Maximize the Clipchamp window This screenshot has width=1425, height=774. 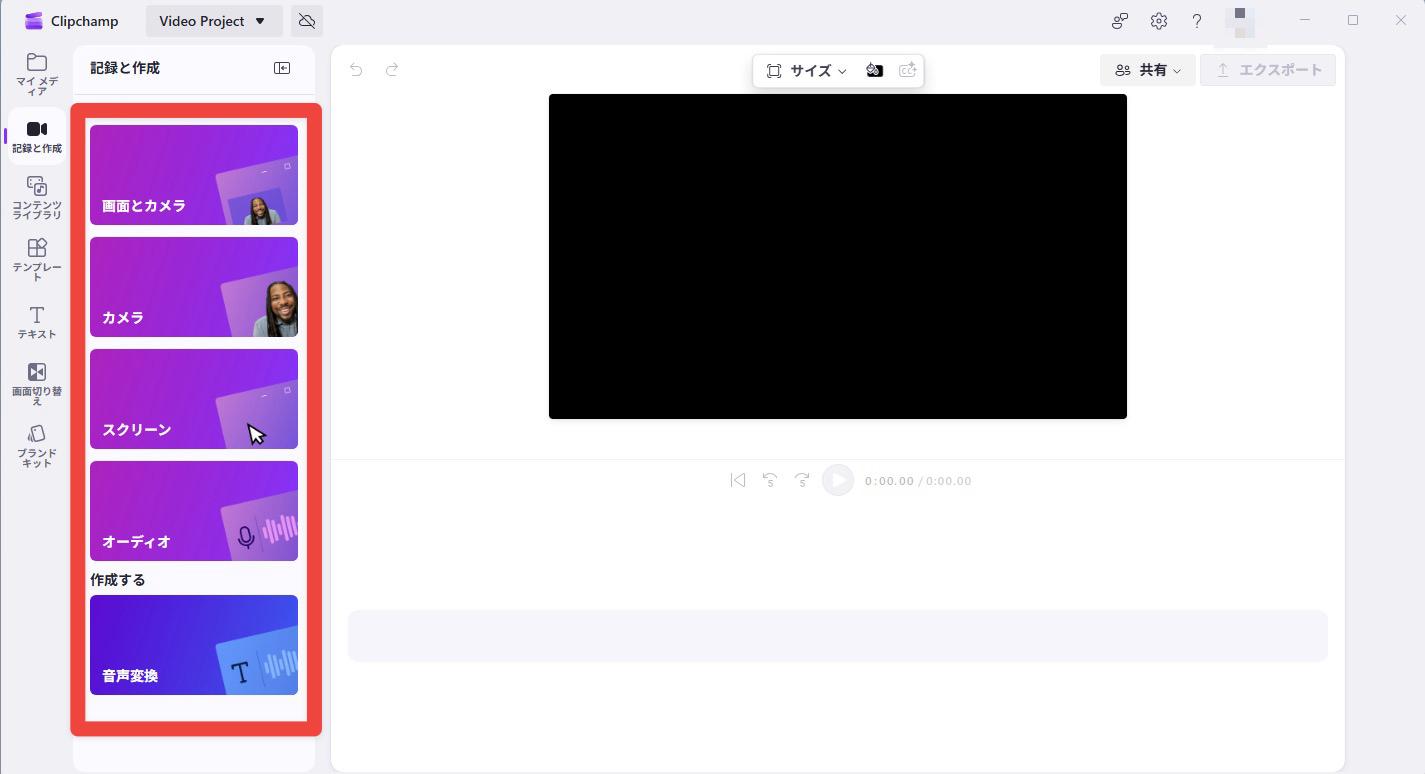click(x=1353, y=20)
